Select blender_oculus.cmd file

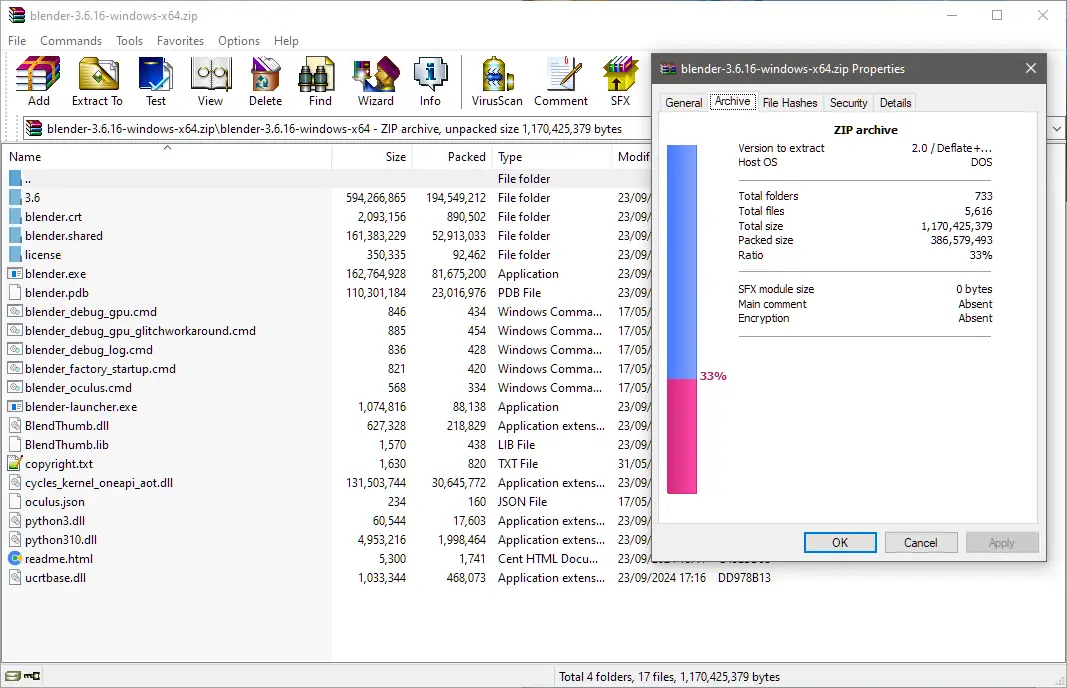78,388
